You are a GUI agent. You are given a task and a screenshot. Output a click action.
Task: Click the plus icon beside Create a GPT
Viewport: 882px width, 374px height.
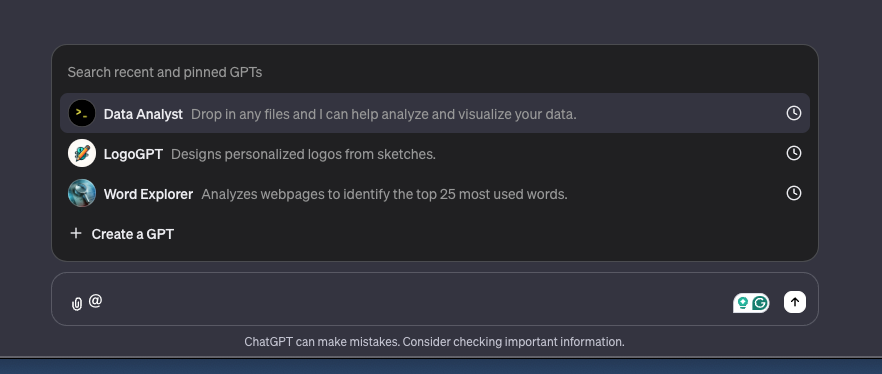coord(76,233)
